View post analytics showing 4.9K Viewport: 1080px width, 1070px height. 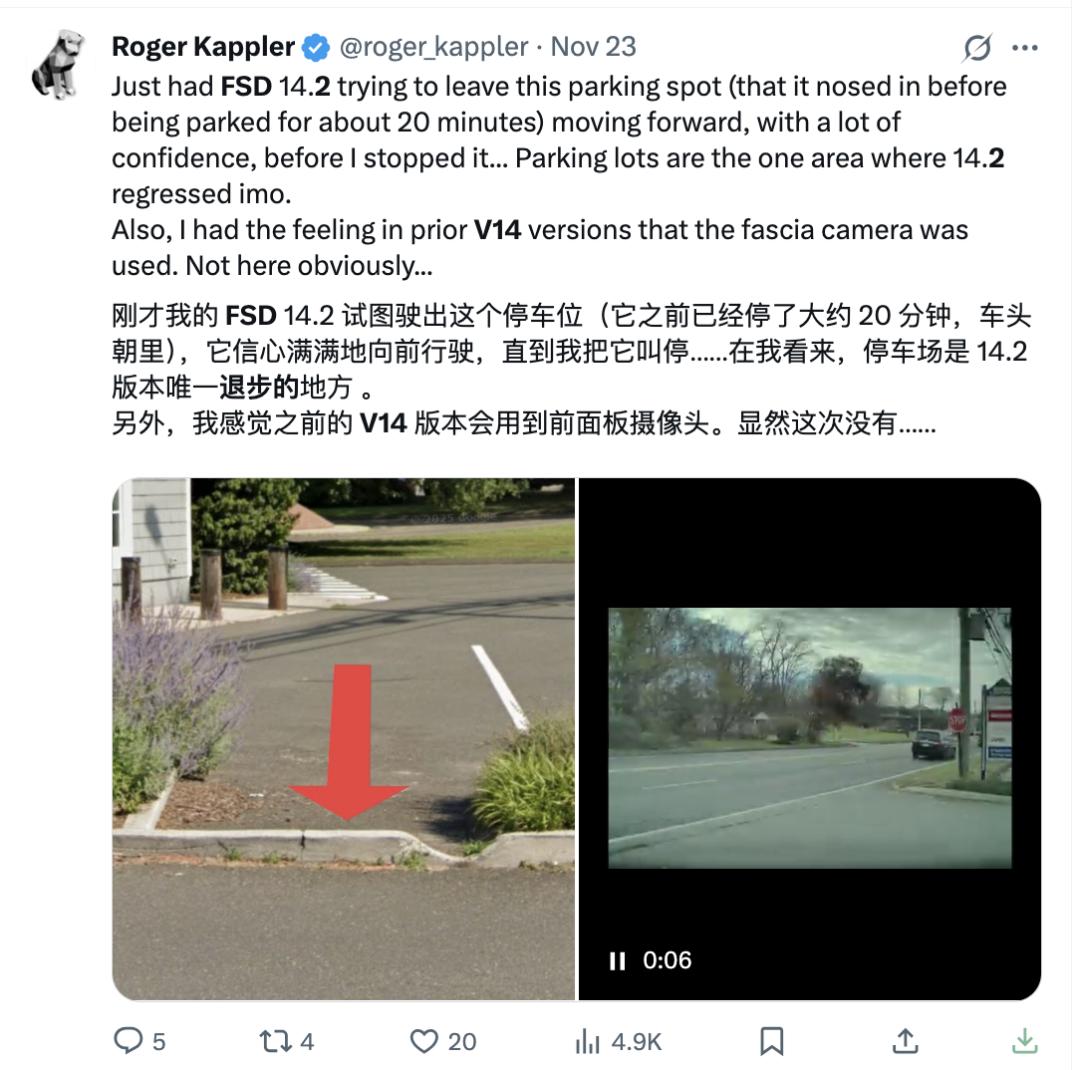(x=618, y=1041)
